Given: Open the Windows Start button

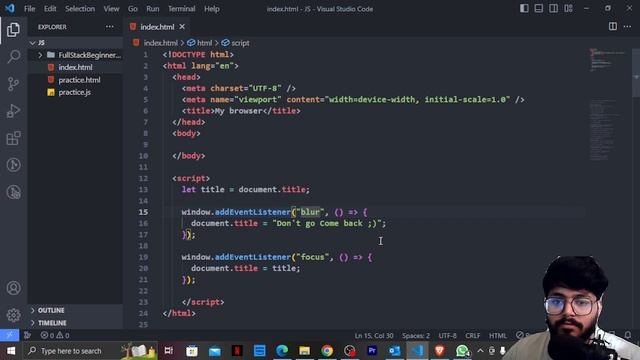Looking at the screenshot, I should [x=11, y=351].
